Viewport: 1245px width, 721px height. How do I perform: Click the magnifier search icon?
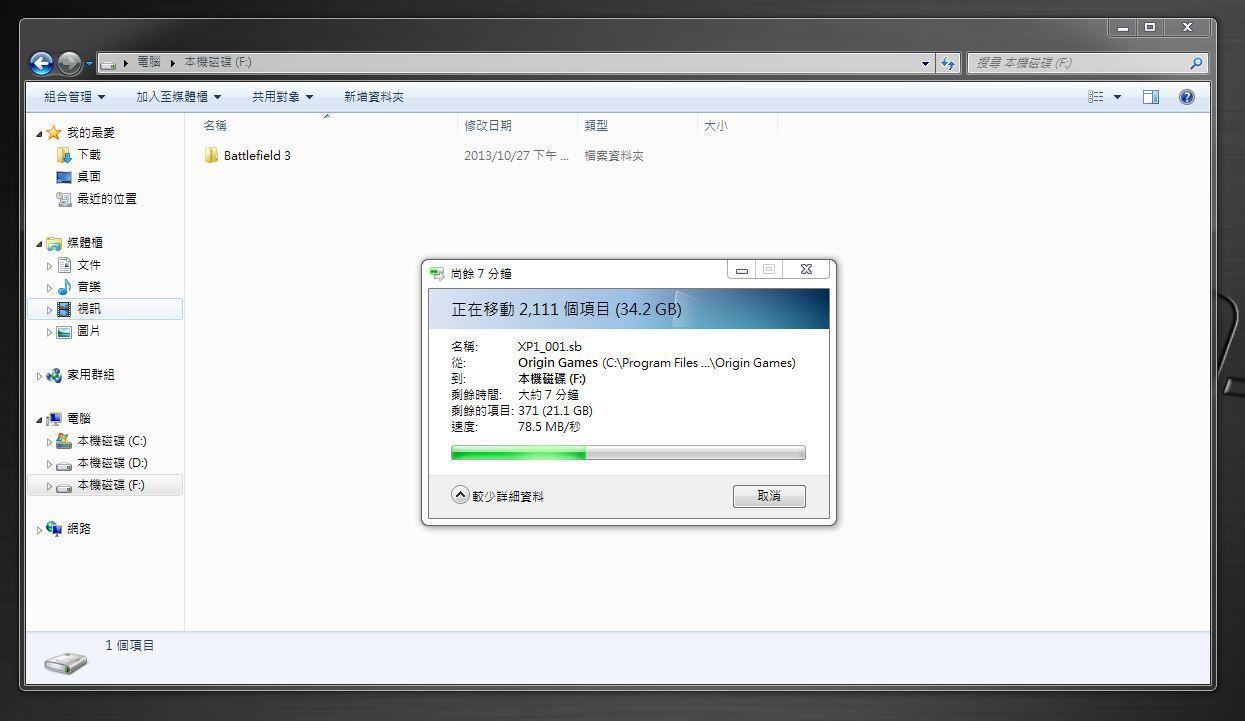click(1196, 63)
